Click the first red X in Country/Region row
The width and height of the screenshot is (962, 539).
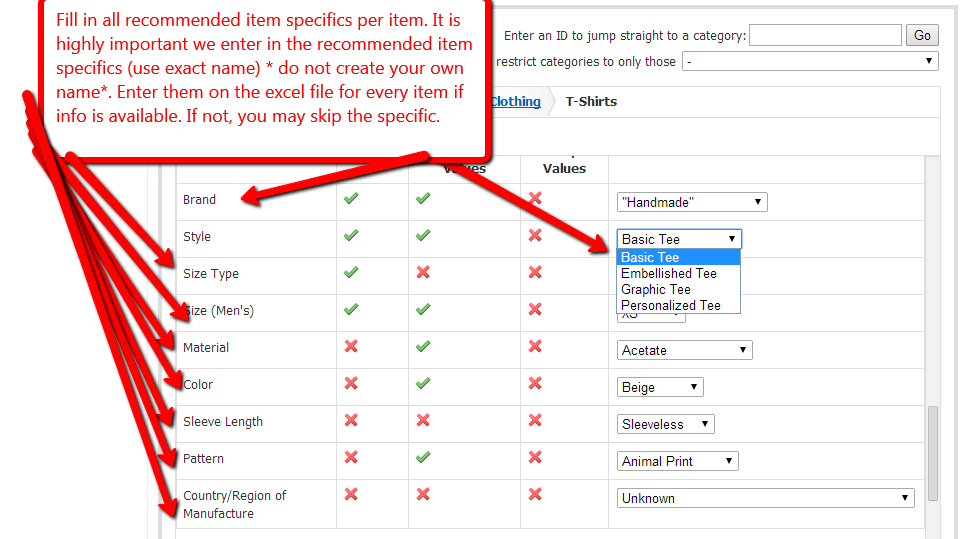coord(351,494)
